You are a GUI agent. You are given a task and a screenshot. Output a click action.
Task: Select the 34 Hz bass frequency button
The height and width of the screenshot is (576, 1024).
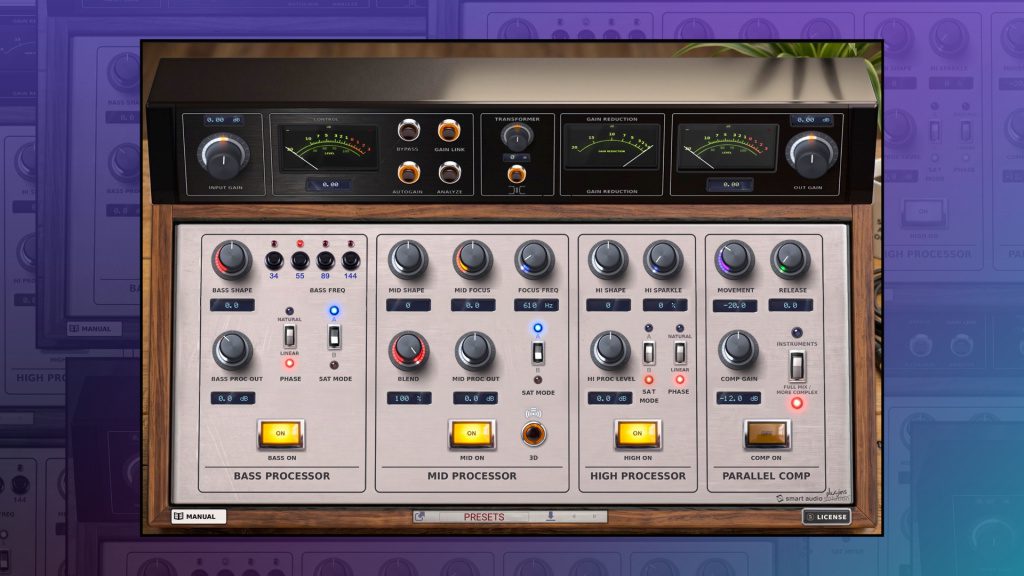coord(274,261)
